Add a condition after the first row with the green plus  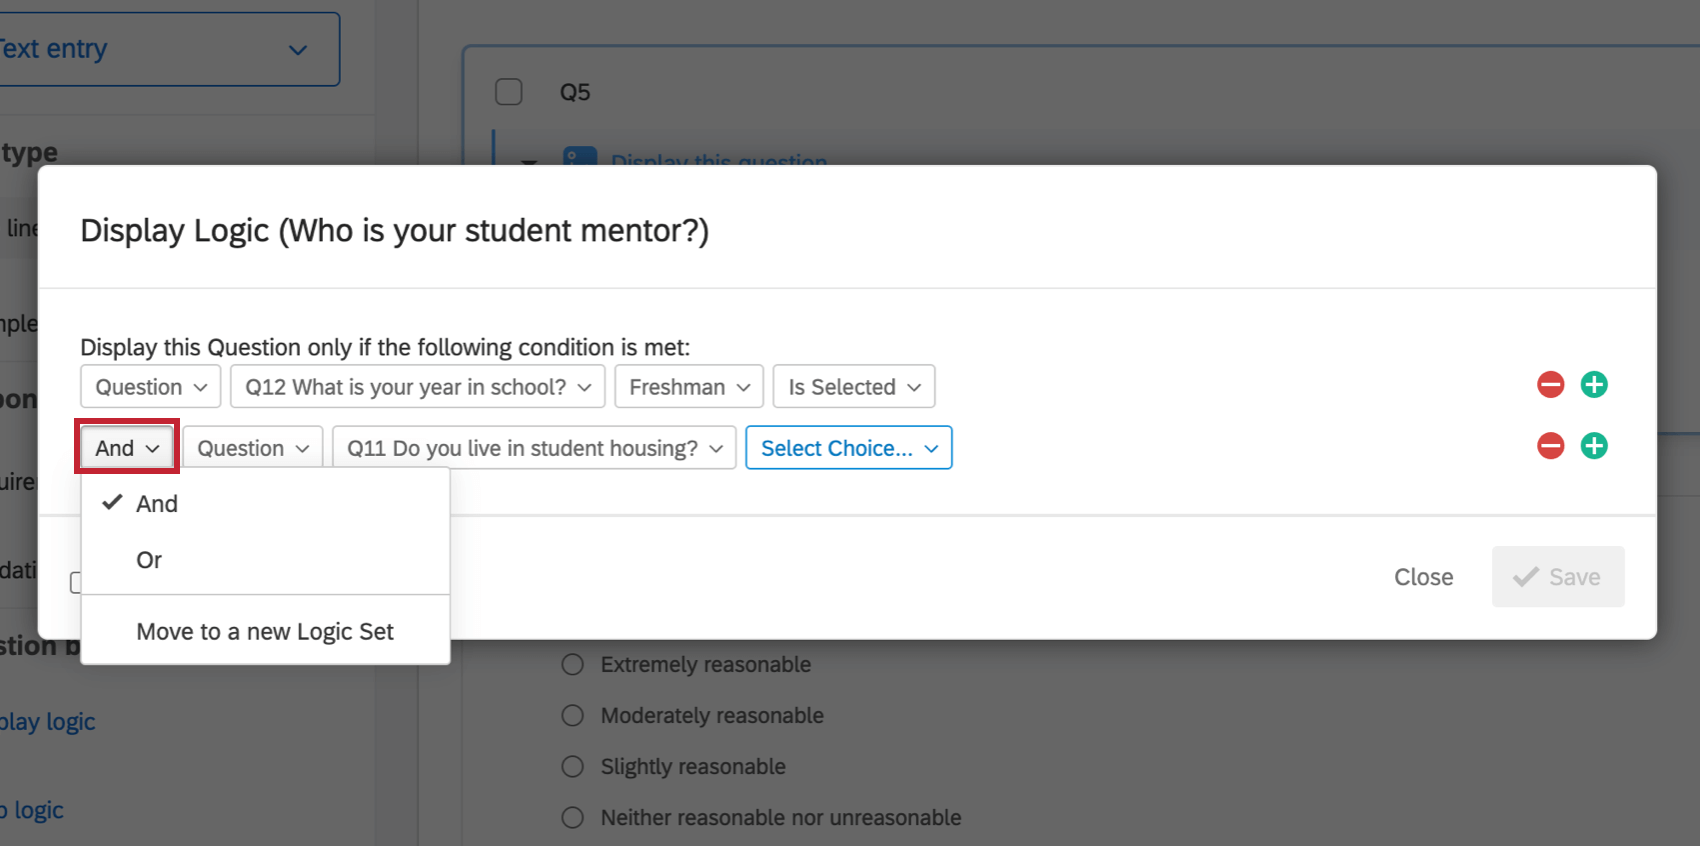1594,385
